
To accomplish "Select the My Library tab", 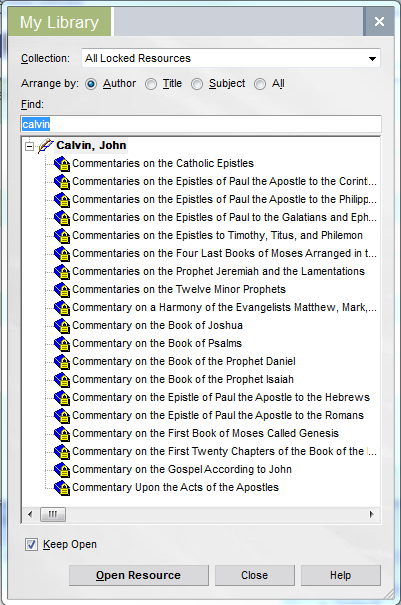I will click(59, 22).
